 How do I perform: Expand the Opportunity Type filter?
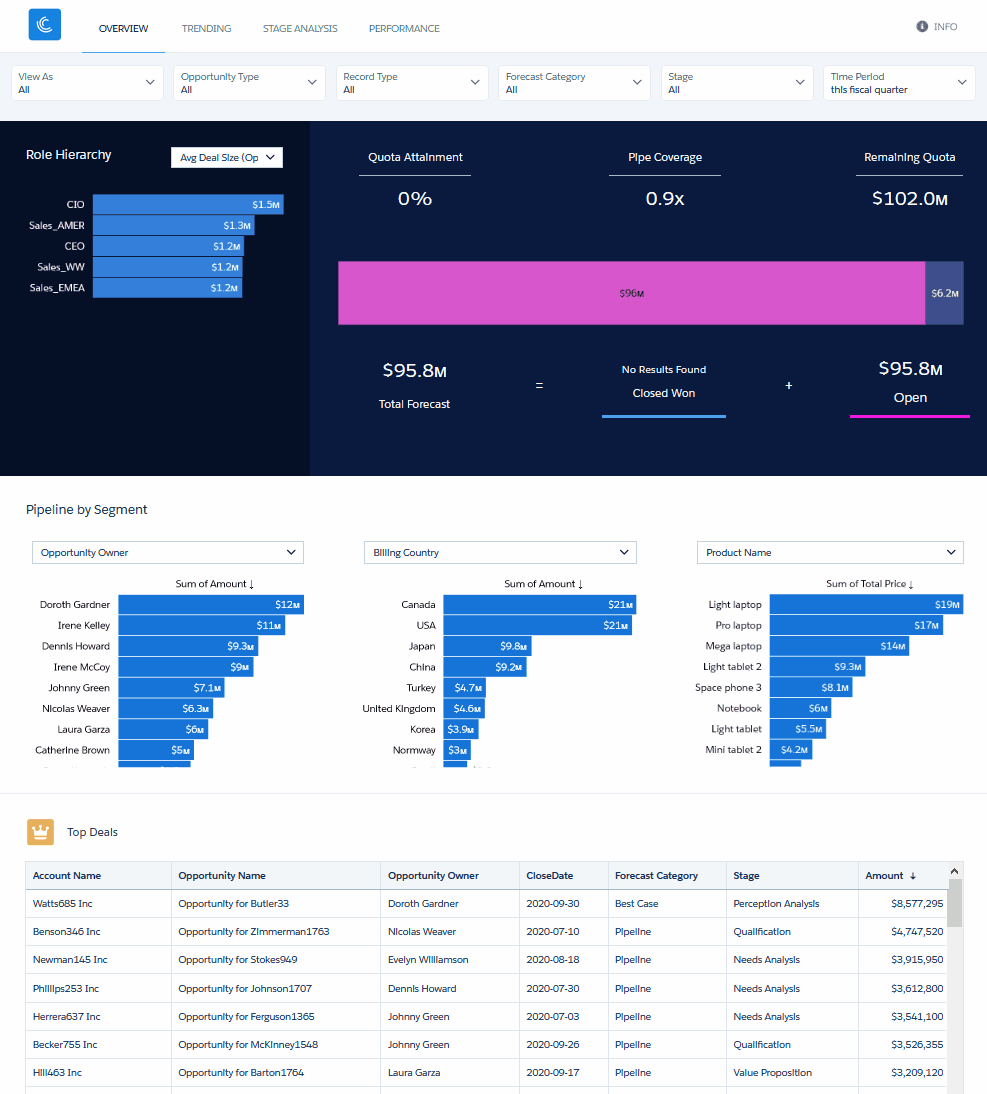coord(250,83)
